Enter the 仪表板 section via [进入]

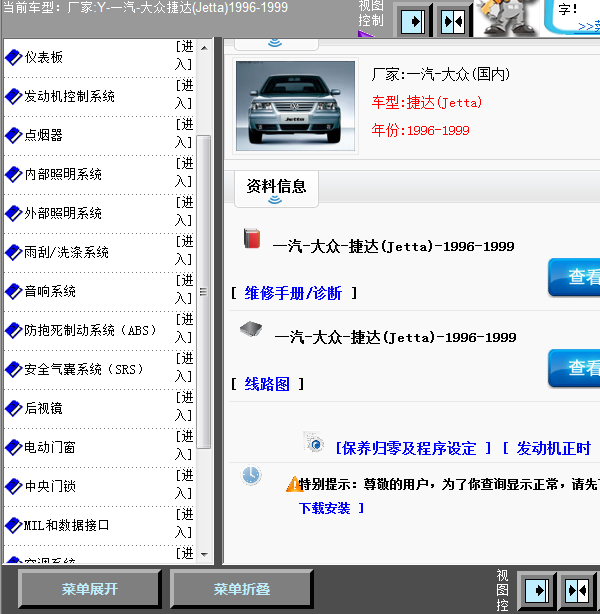(x=184, y=55)
